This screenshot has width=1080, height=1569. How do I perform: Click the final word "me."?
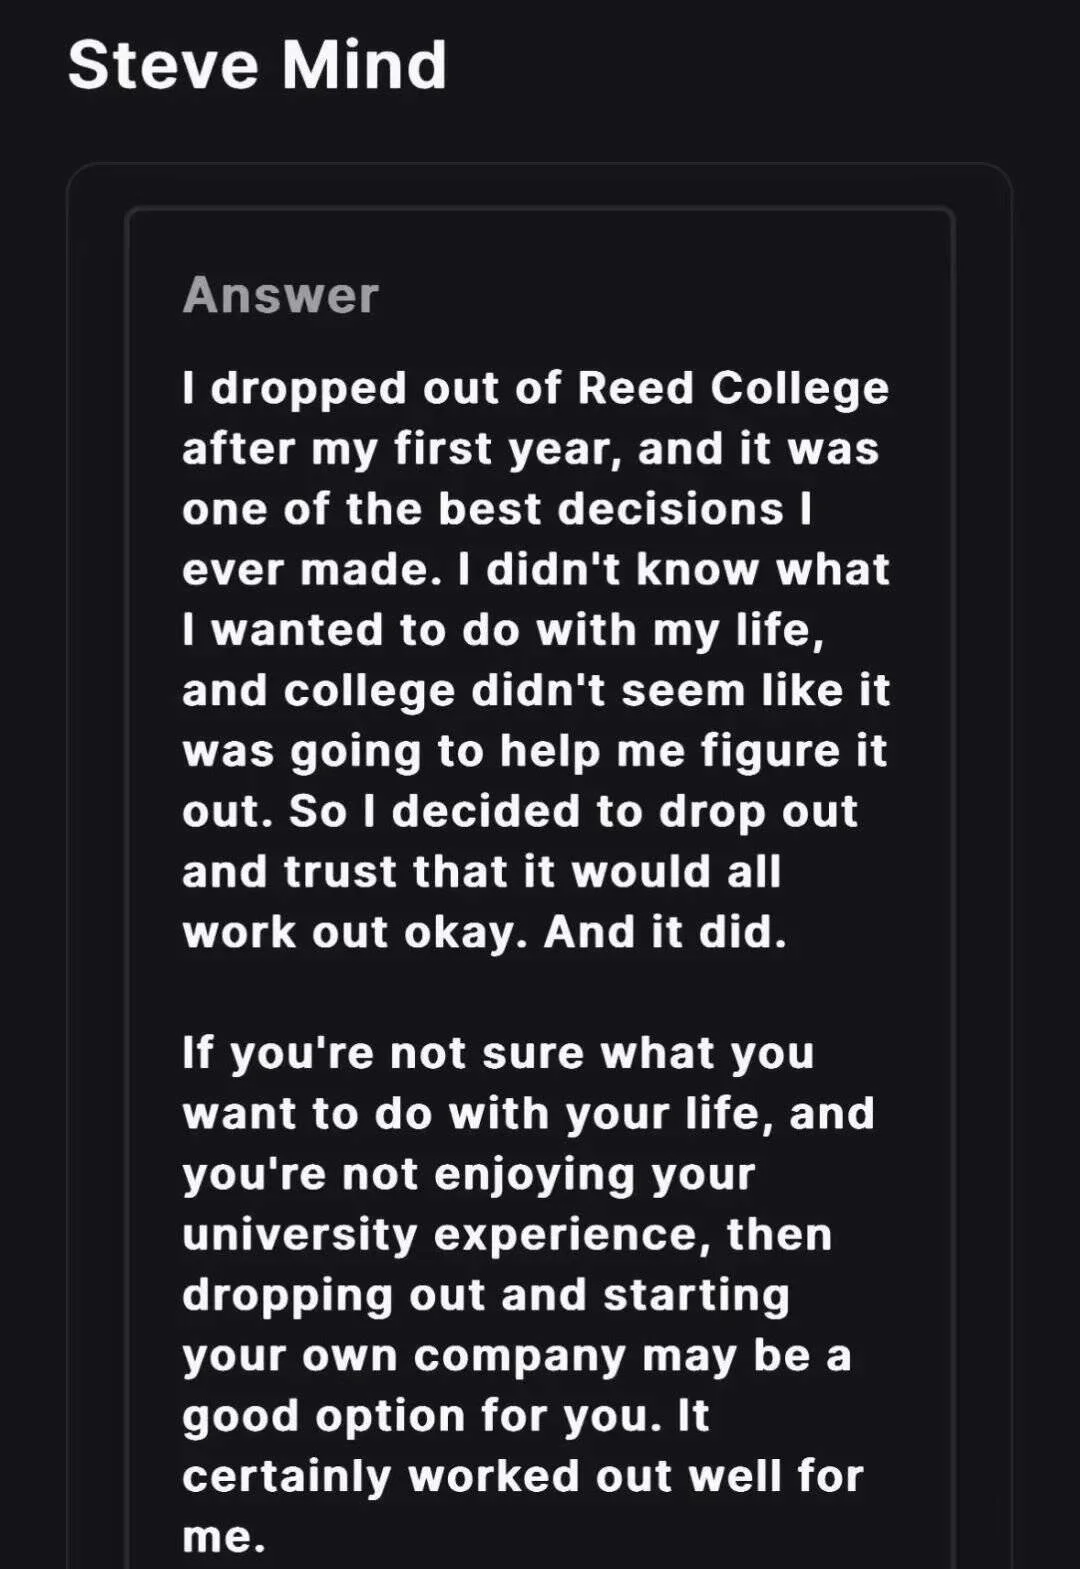[224, 1537]
